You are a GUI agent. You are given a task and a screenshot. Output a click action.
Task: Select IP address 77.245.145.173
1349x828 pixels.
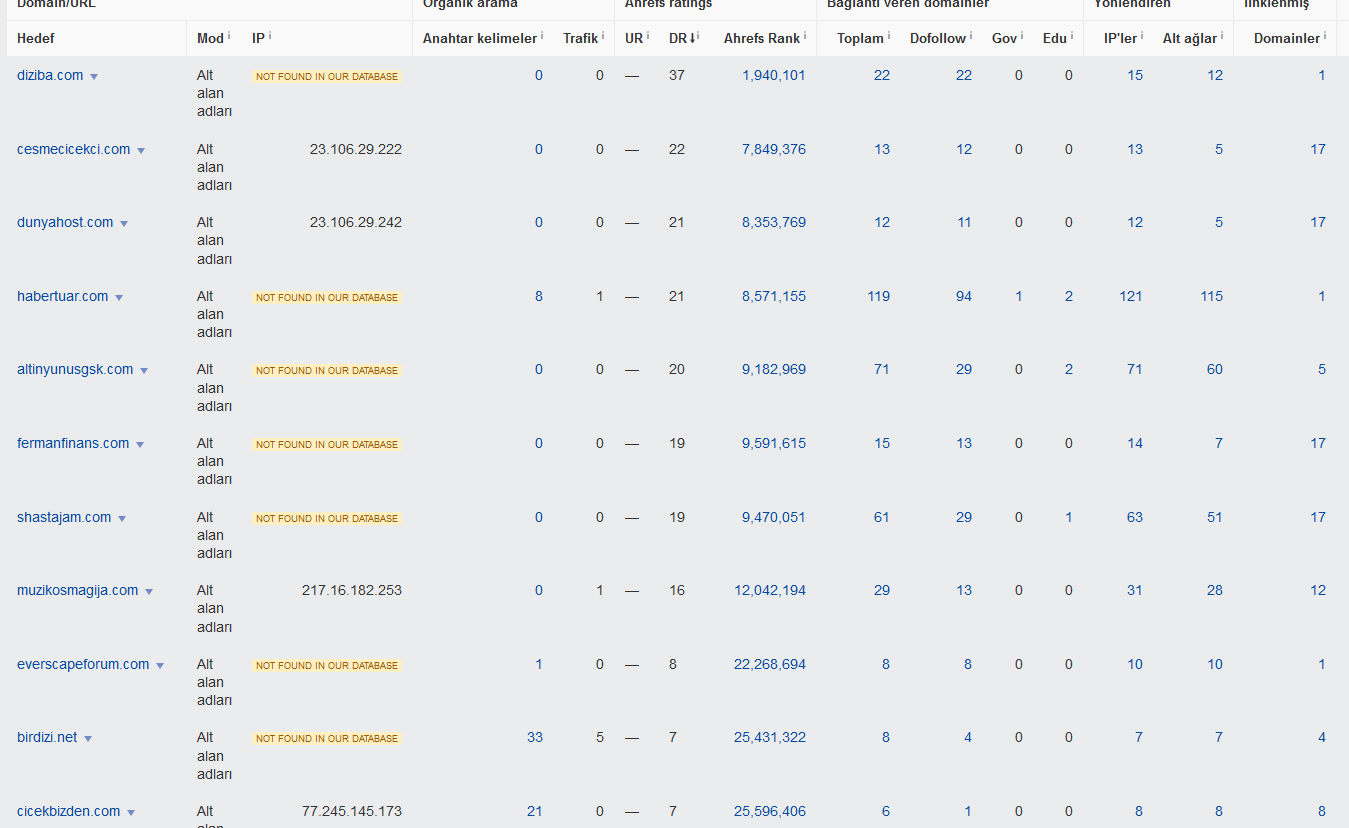click(352, 811)
